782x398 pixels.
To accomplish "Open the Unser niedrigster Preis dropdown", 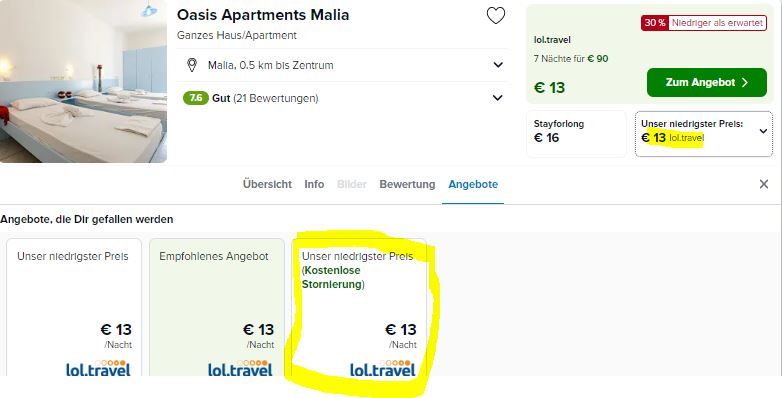I will pos(704,134).
